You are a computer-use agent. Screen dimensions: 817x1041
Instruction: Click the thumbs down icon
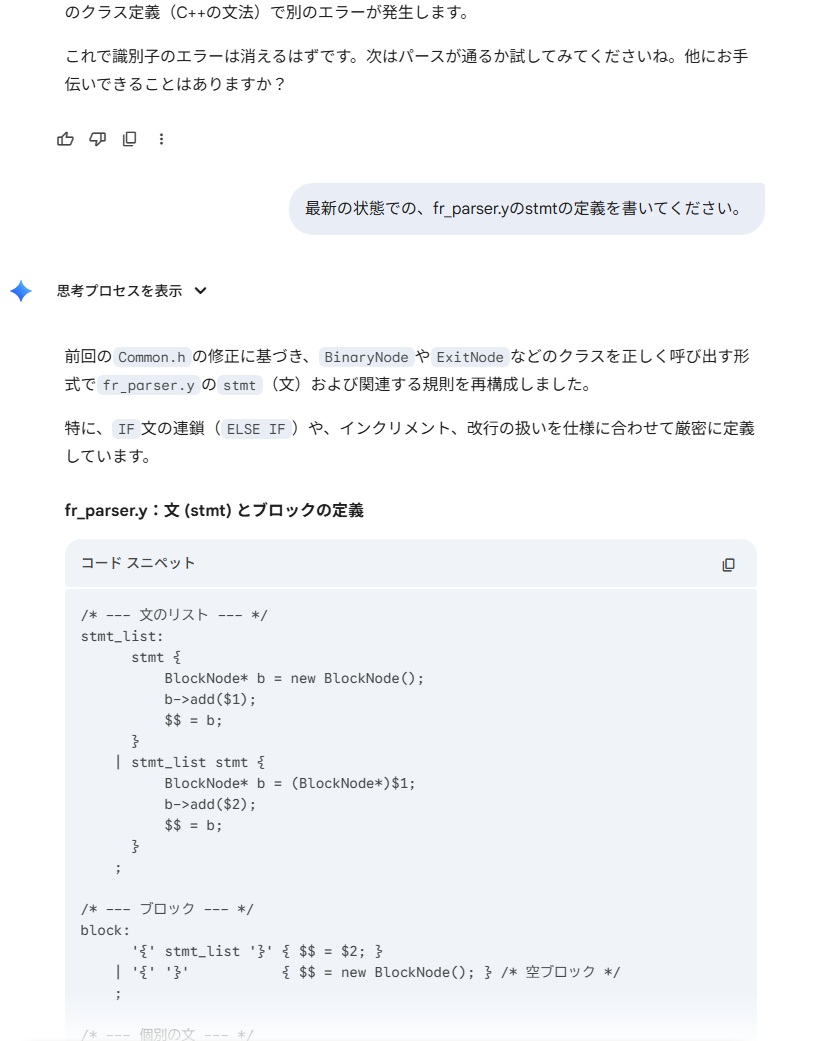click(x=97, y=139)
